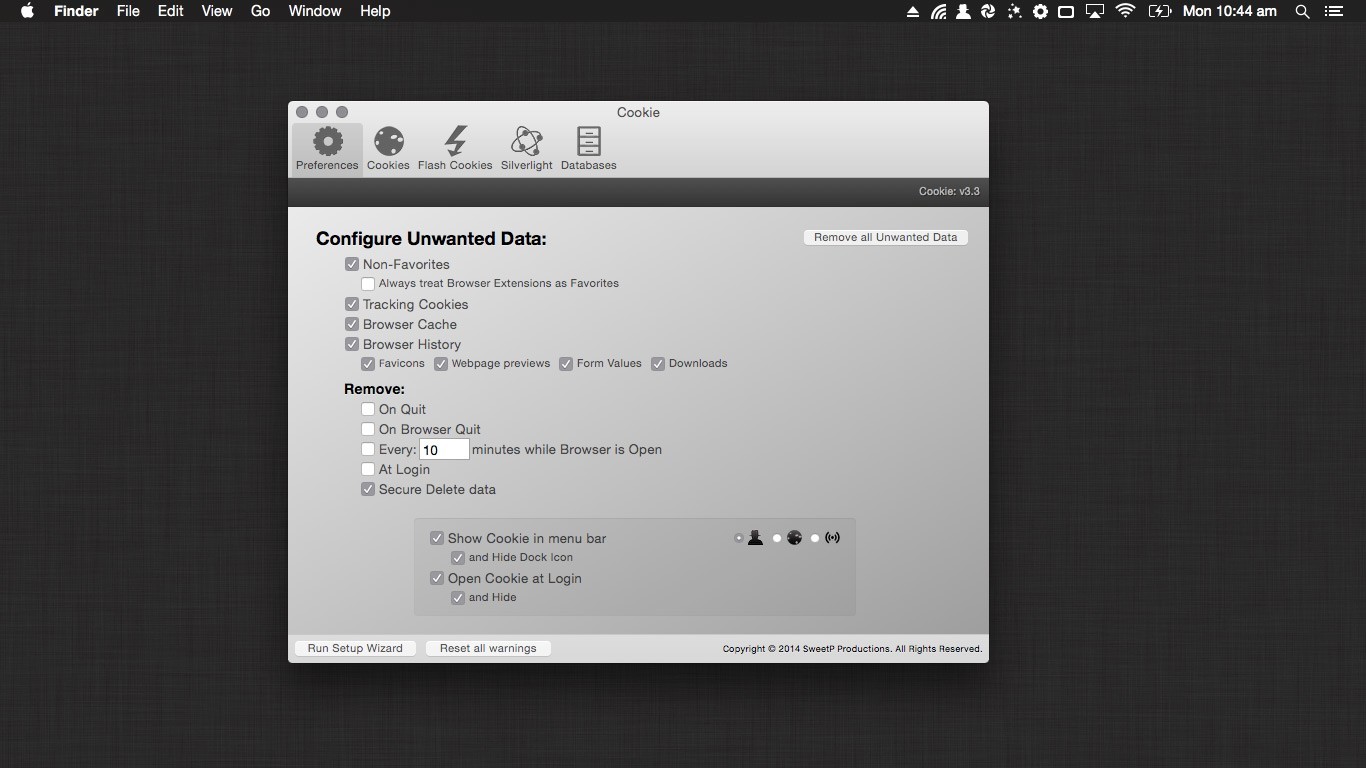Uncheck the Browser Cache checkbox
The image size is (1366, 768).
(x=352, y=324)
